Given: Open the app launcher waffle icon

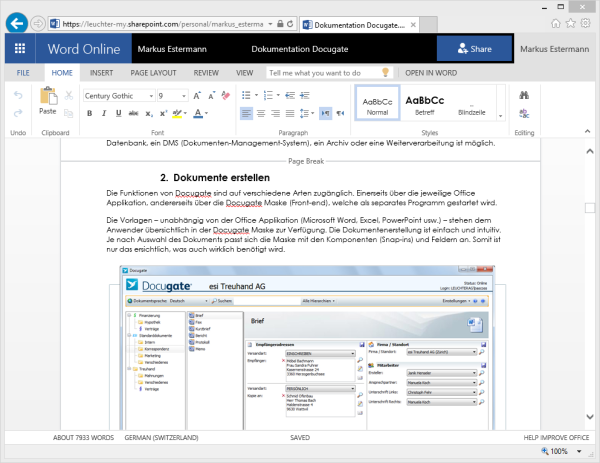Looking at the screenshot, I should tap(20, 49).
